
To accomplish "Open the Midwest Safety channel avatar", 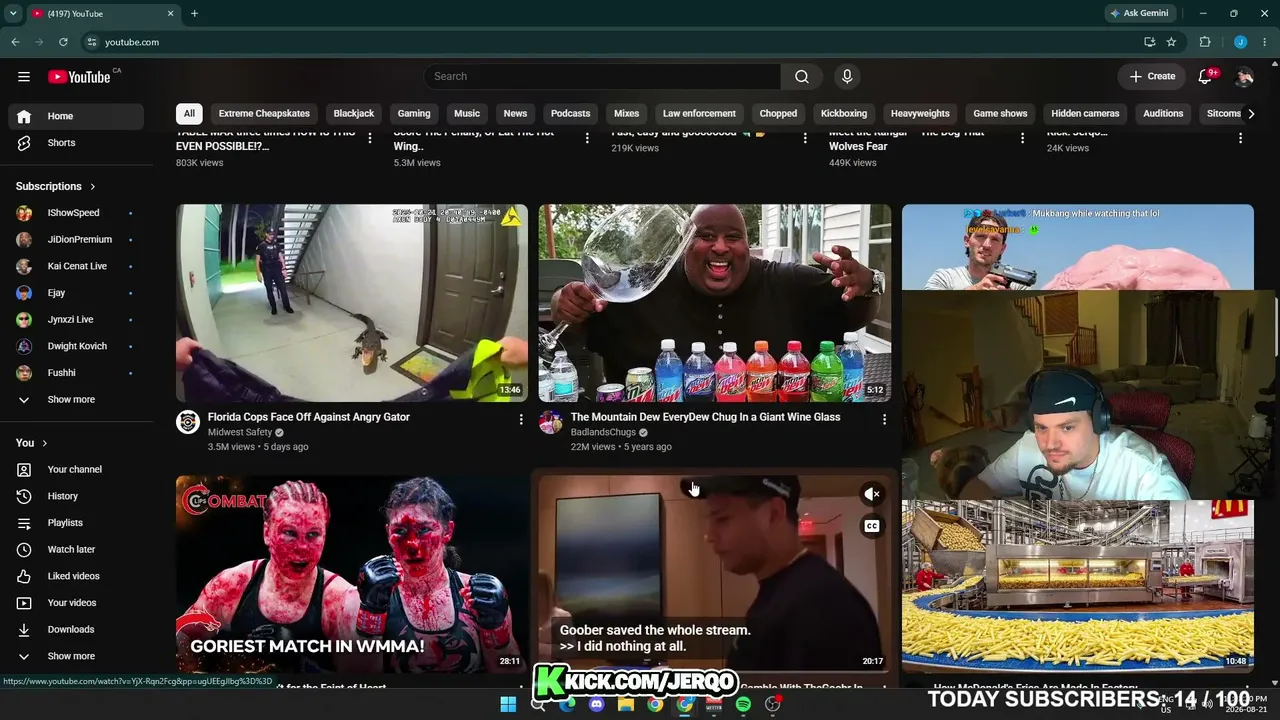I will (188, 422).
